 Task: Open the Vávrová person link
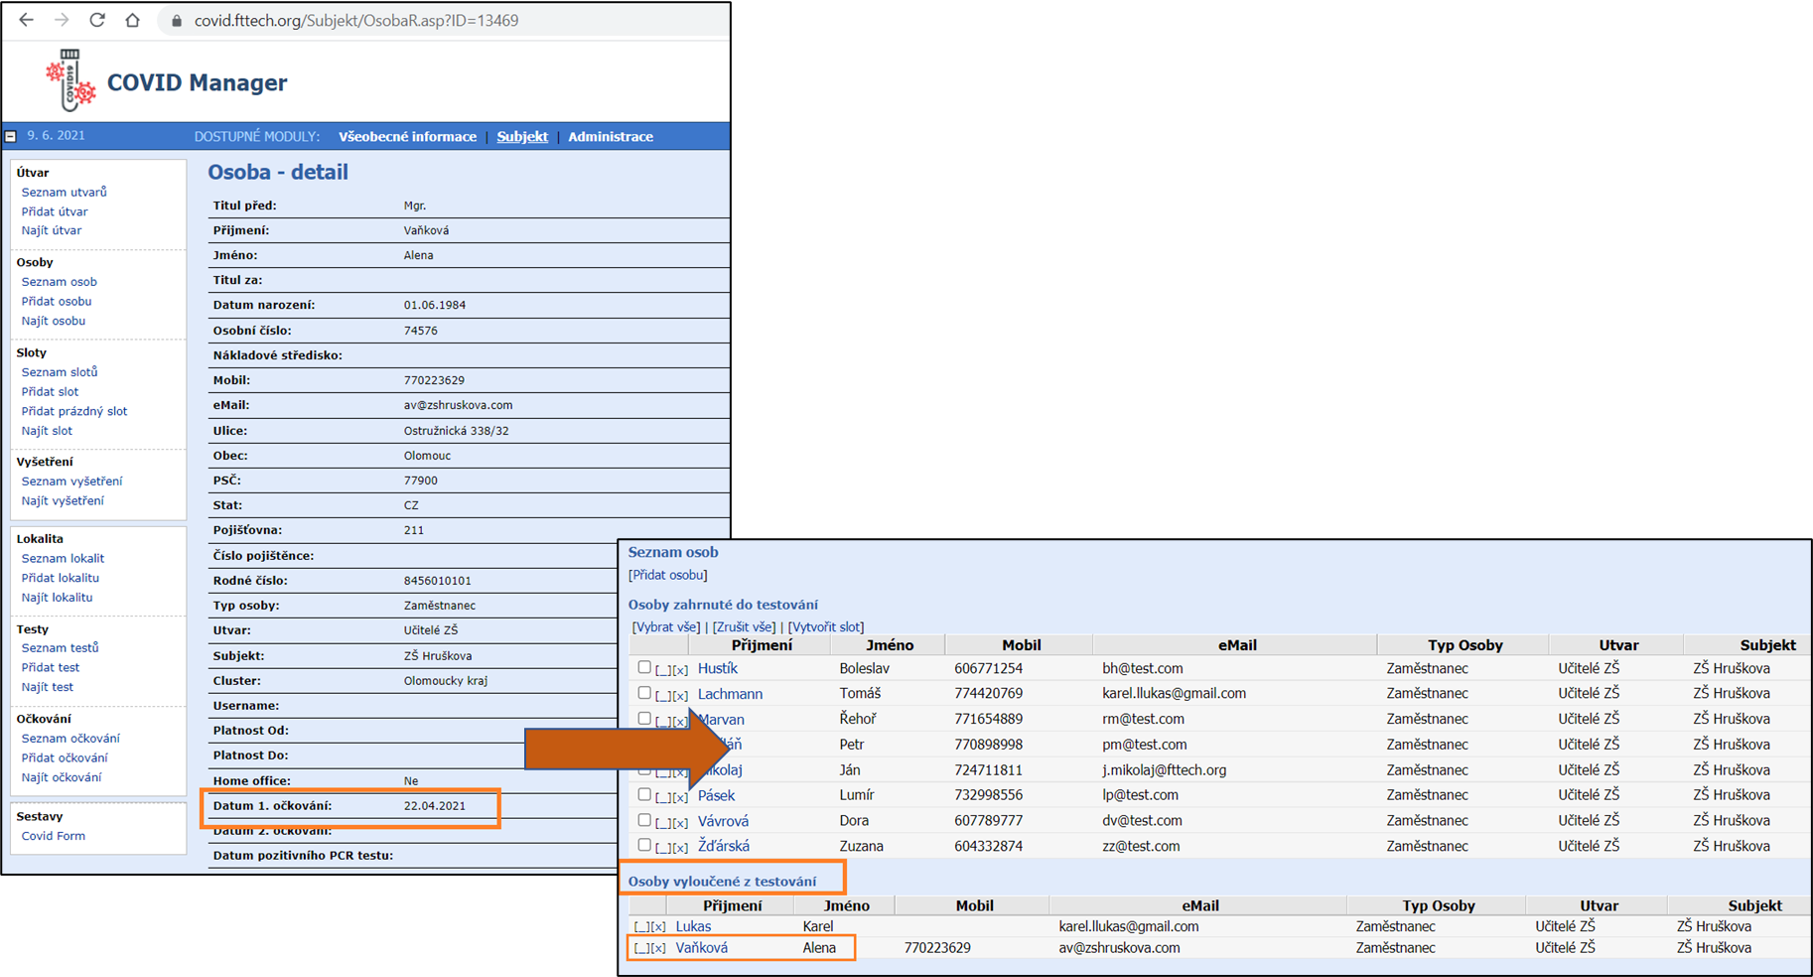click(723, 821)
